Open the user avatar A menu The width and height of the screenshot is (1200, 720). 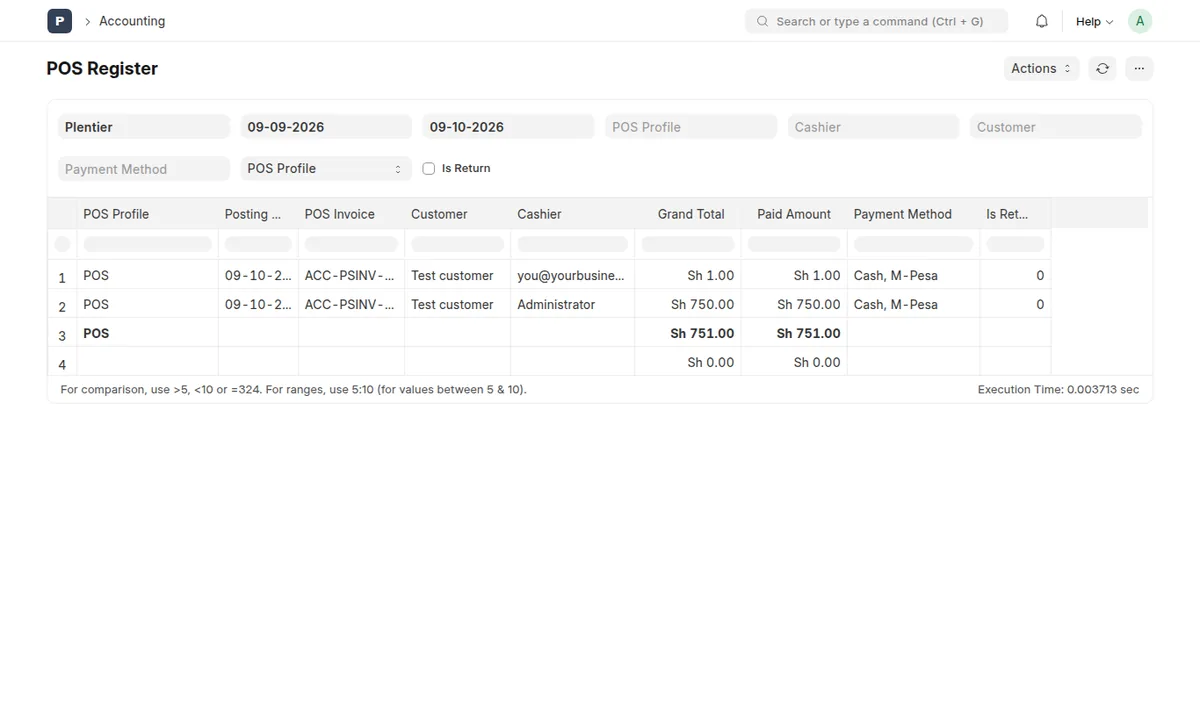tap(1140, 21)
